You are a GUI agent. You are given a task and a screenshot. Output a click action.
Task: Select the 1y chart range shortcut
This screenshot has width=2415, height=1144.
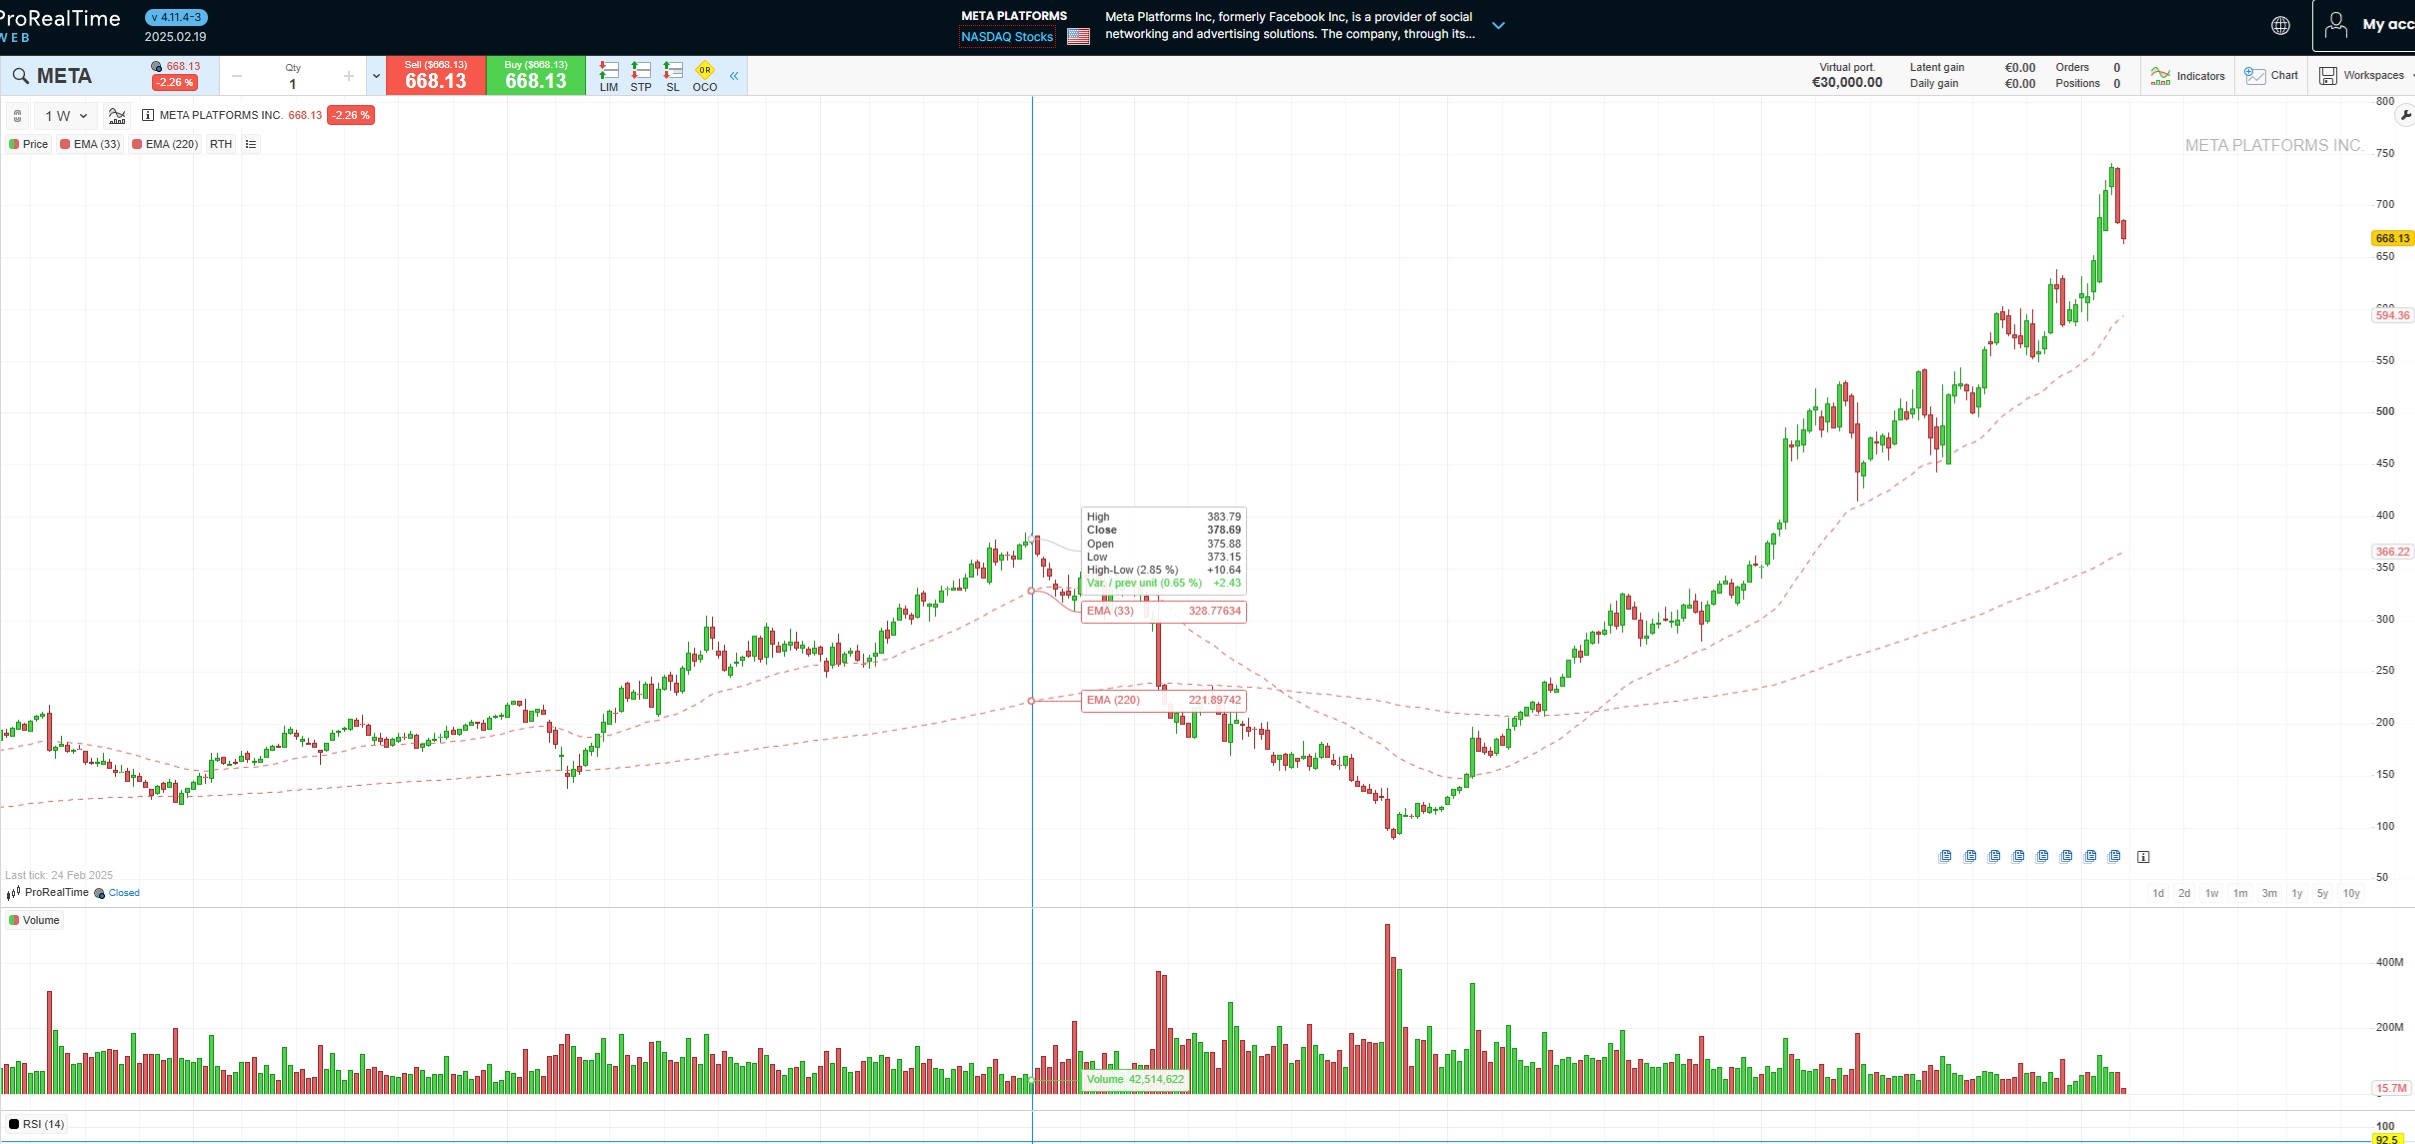coord(2297,893)
